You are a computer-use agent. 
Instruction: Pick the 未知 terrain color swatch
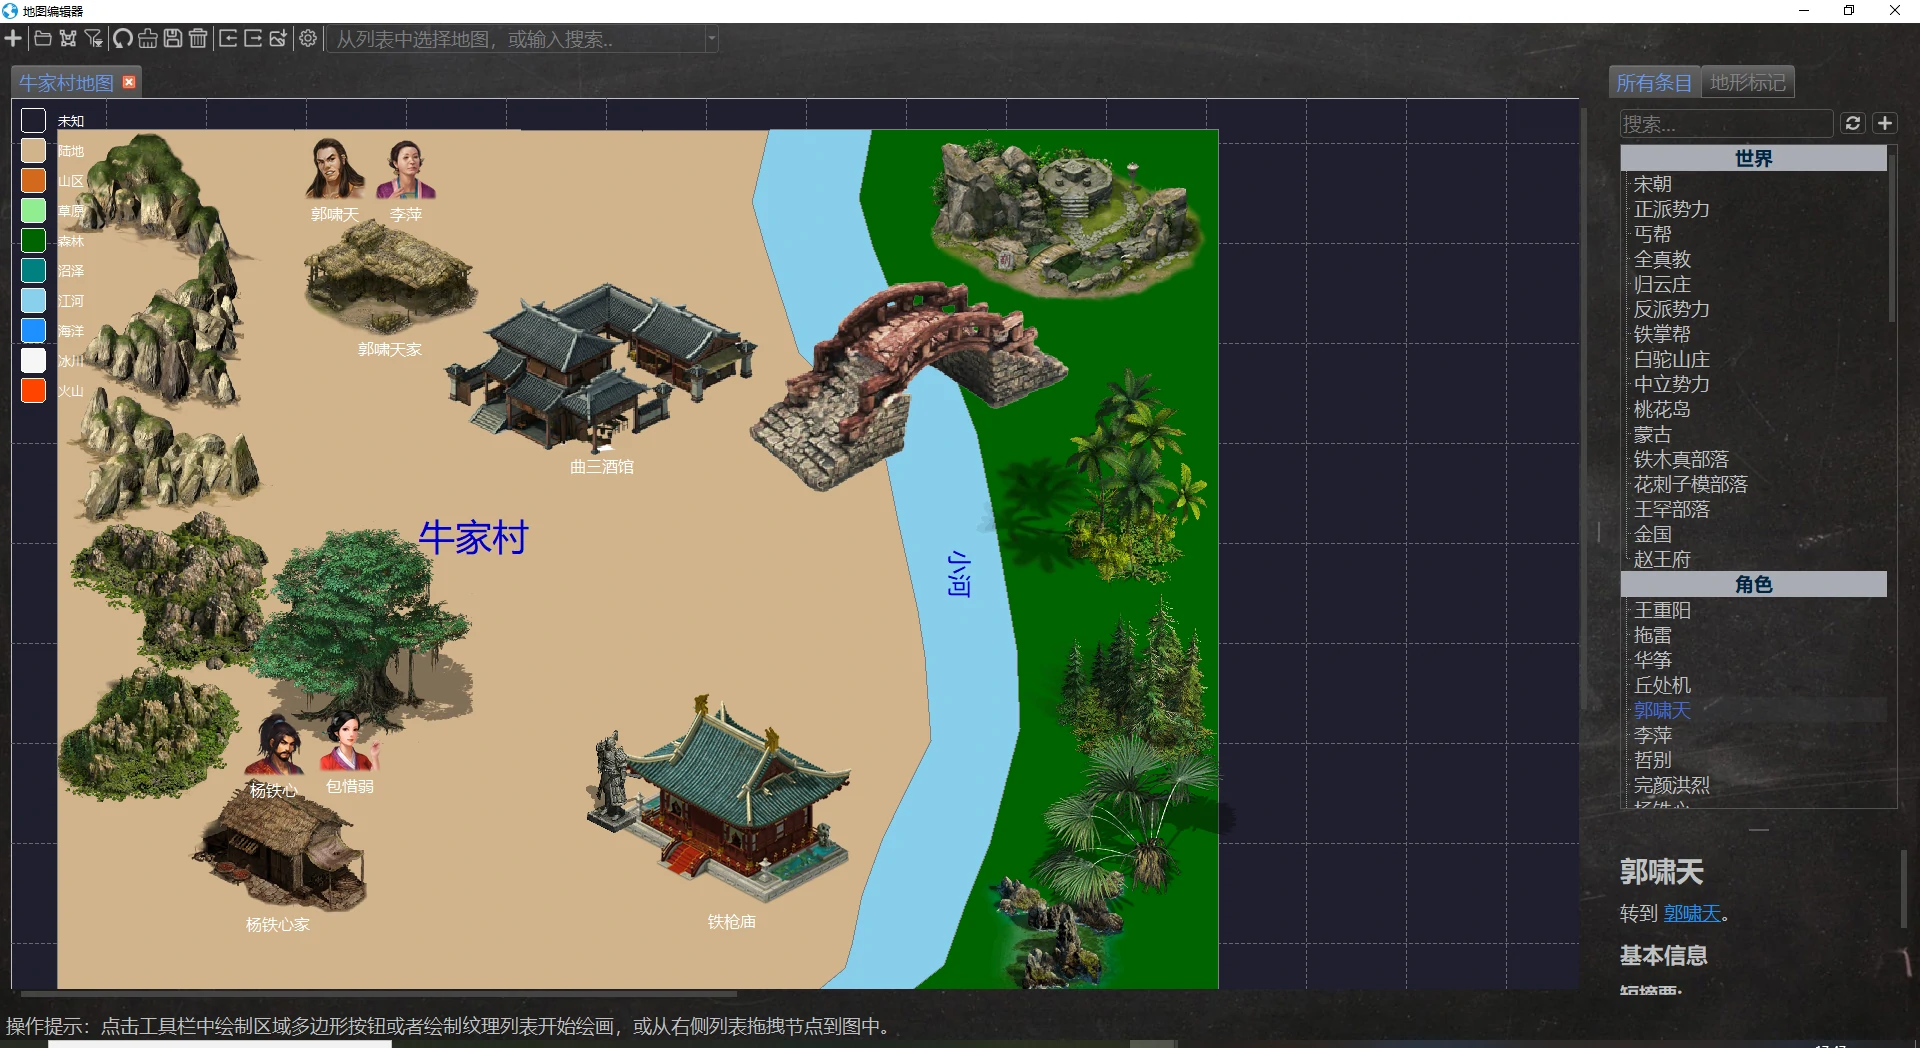[34, 121]
